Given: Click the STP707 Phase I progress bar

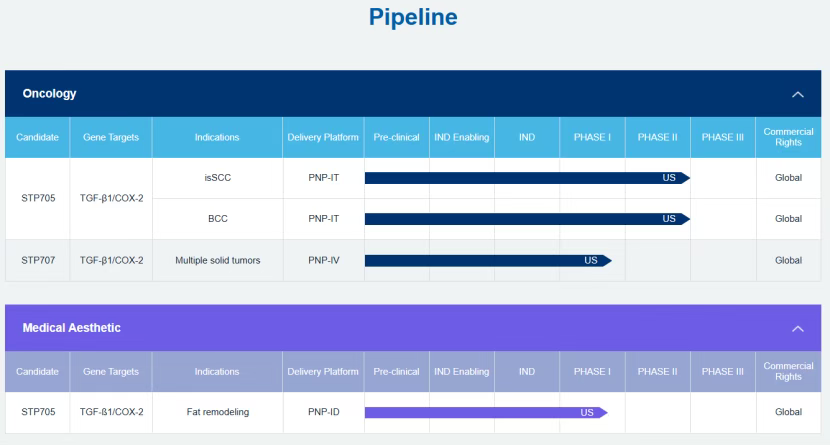Looking at the screenshot, I should click(487, 261).
